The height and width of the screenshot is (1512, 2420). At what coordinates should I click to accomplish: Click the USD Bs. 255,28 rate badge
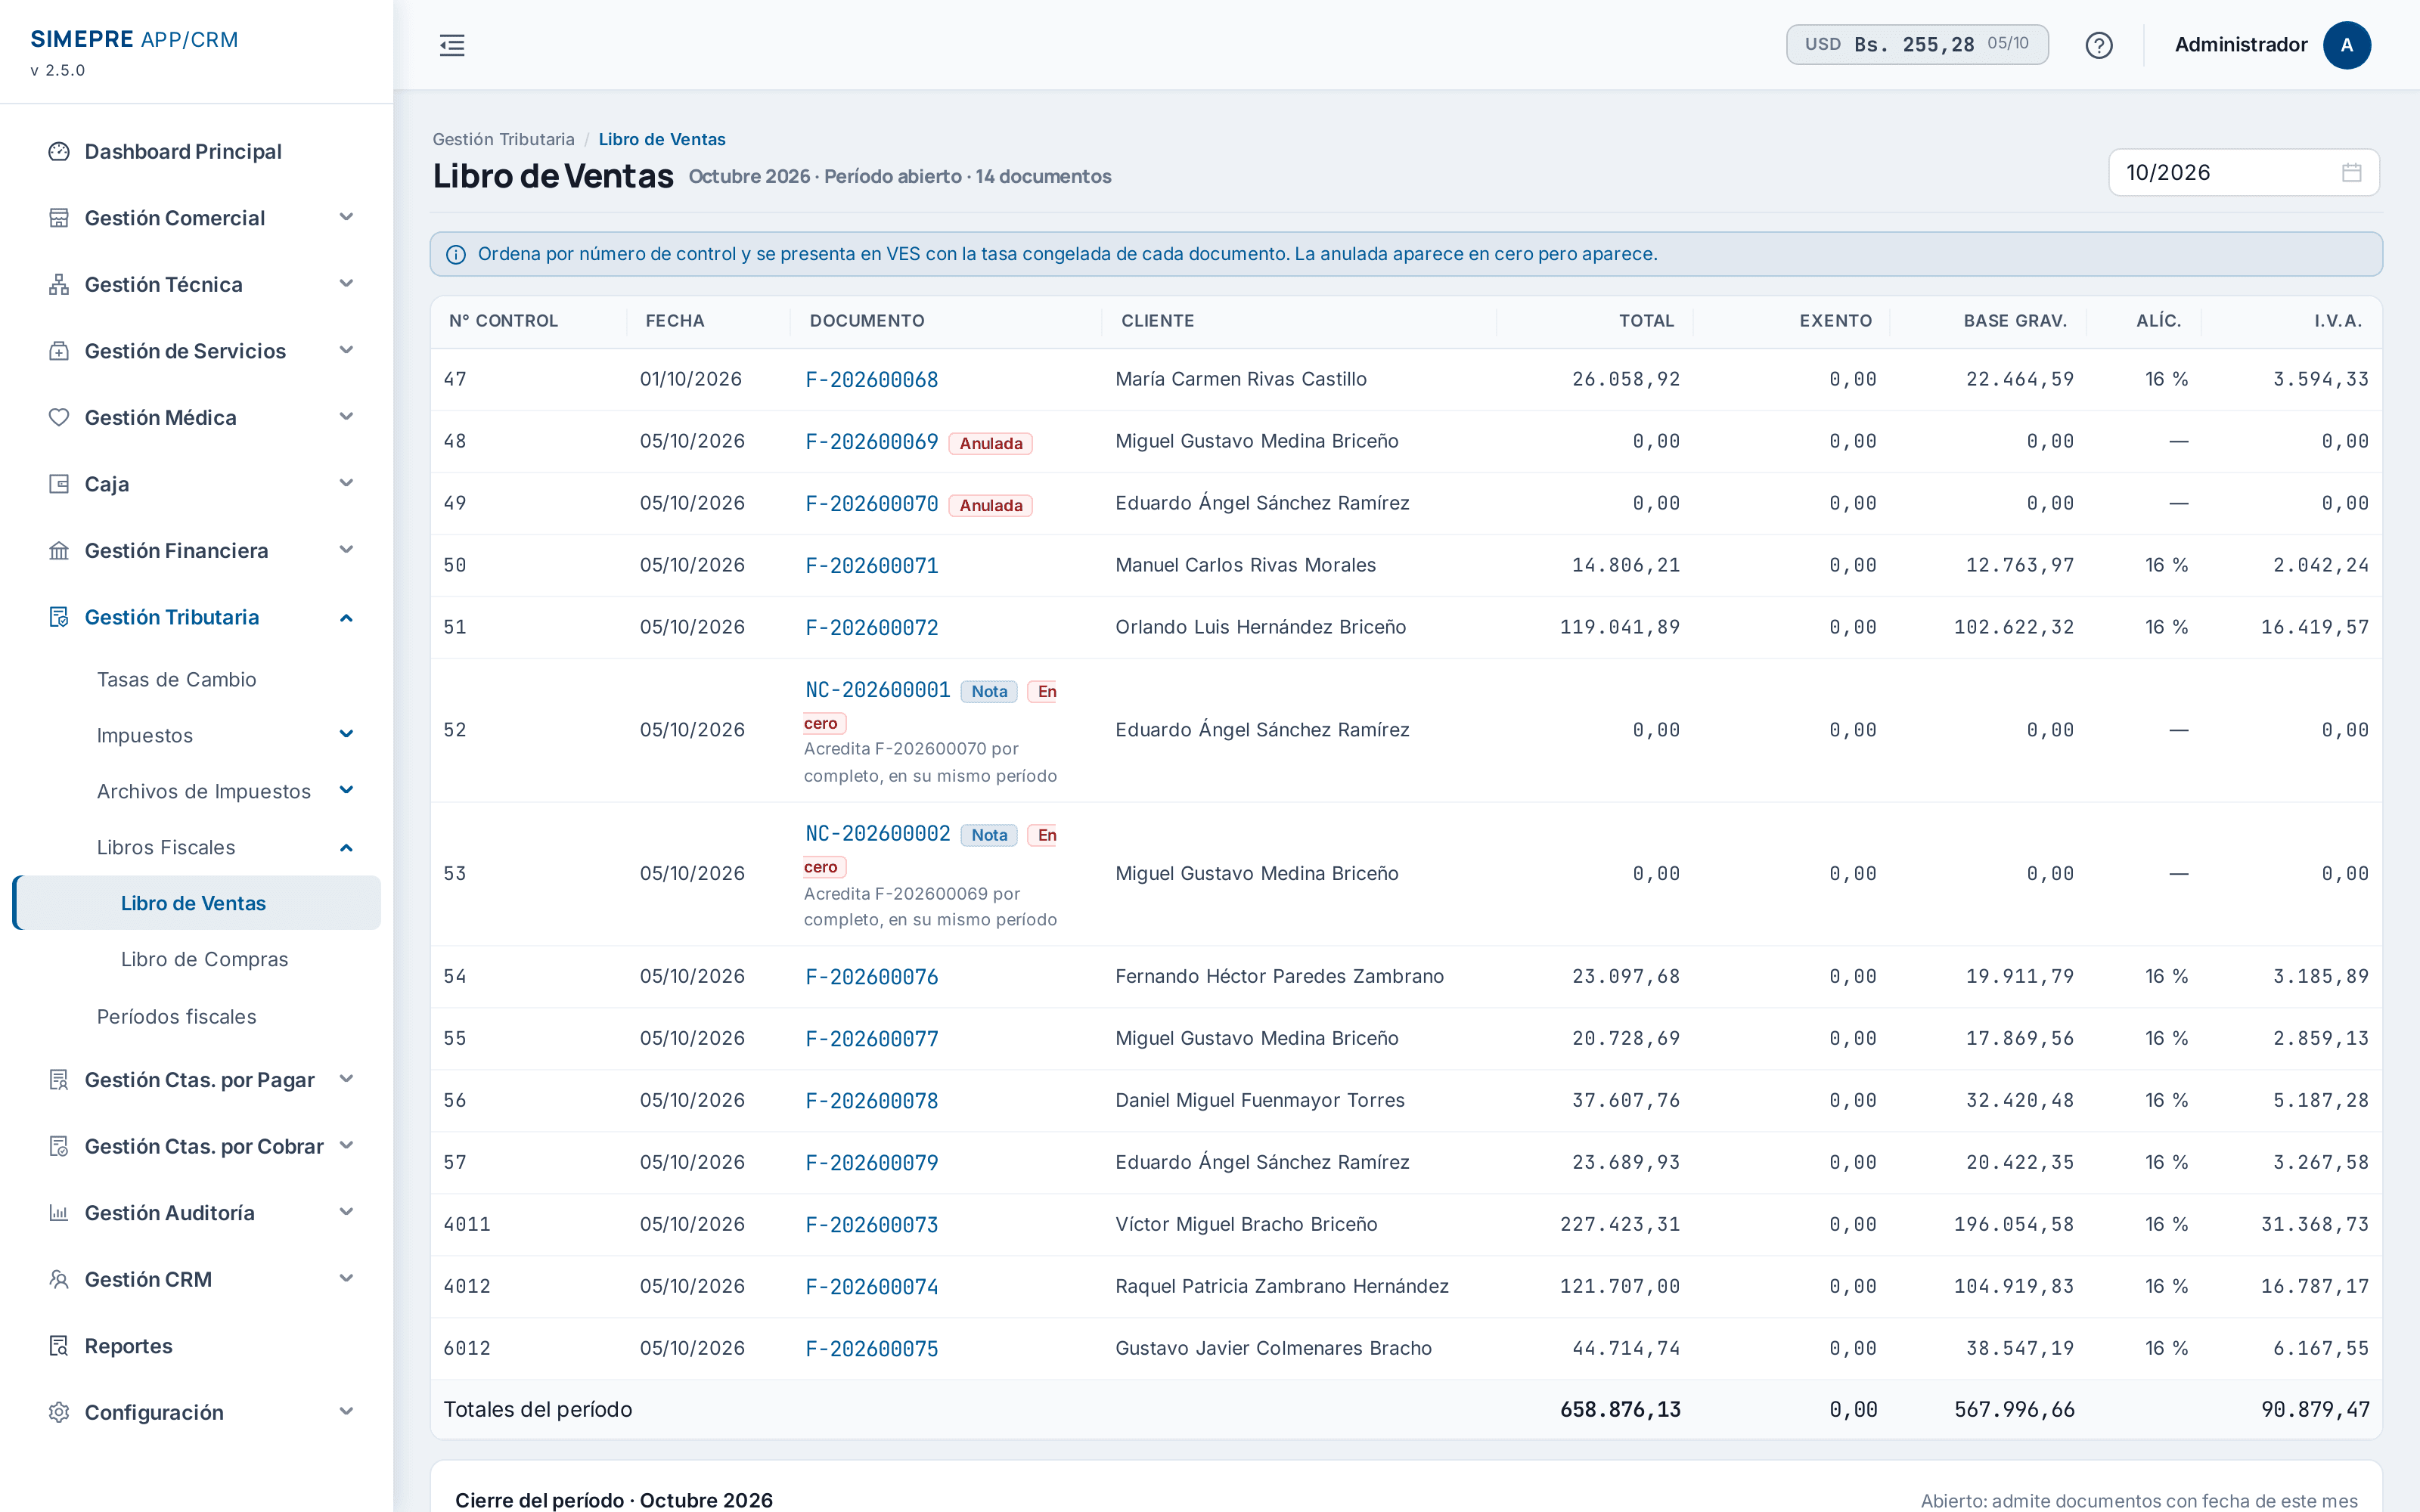1917,44
